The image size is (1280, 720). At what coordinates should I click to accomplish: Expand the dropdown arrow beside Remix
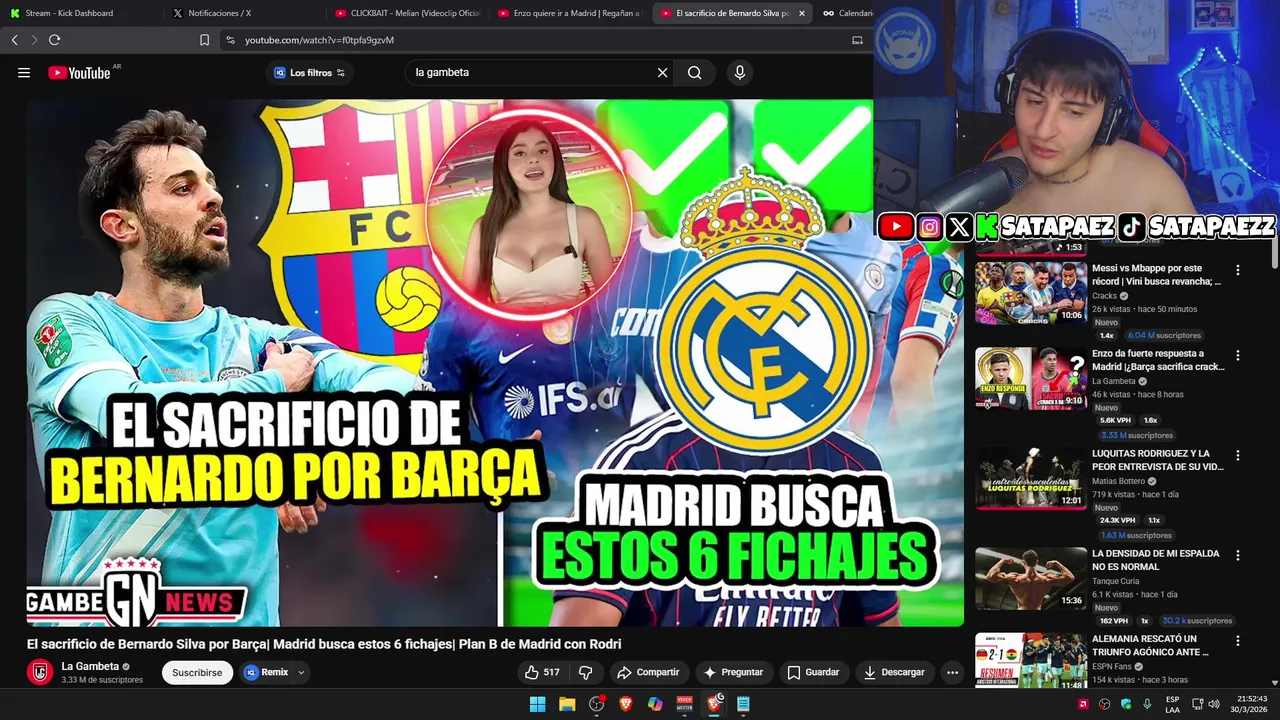point(301,672)
